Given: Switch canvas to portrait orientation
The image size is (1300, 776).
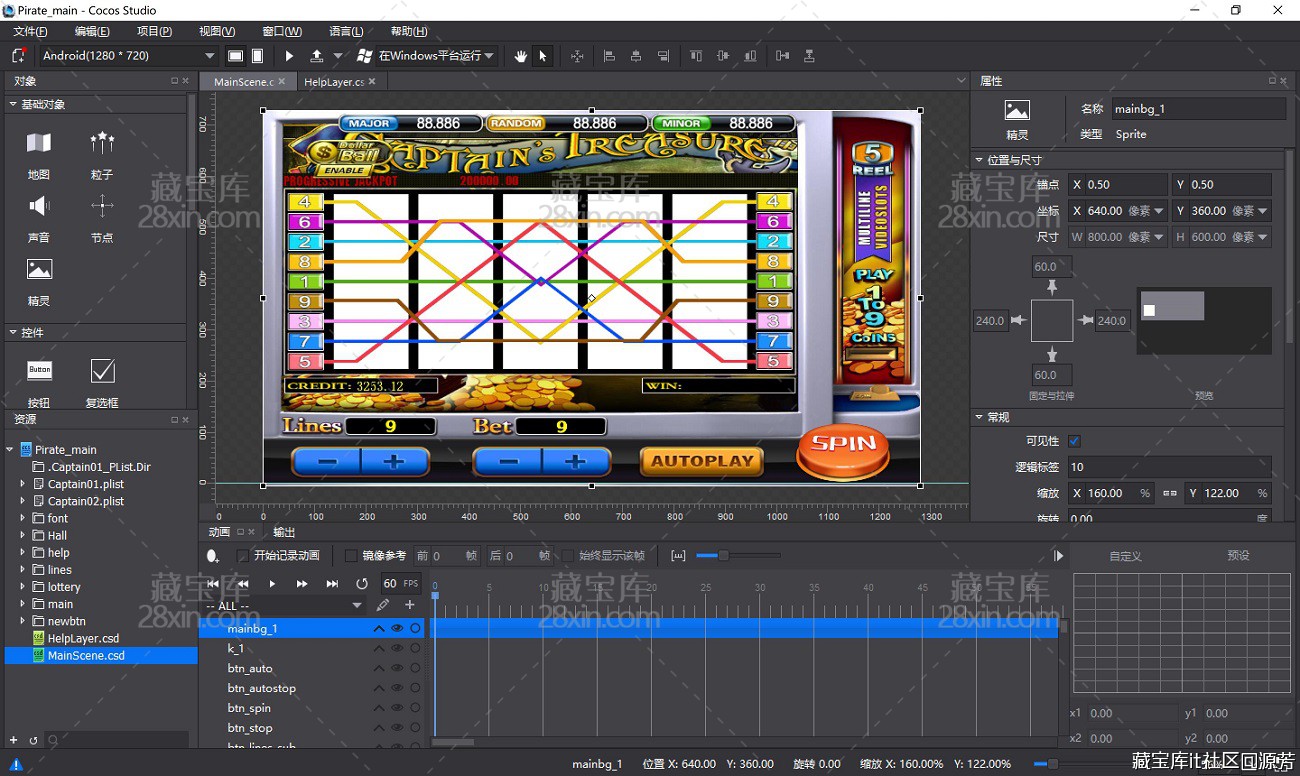Looking at the screenshot, I should 257,56.
